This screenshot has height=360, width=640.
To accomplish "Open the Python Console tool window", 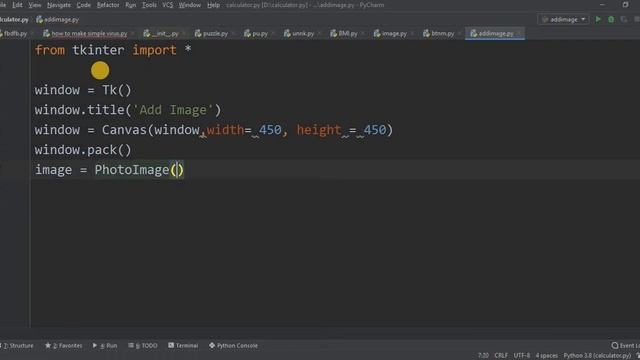I will (233, 346).
